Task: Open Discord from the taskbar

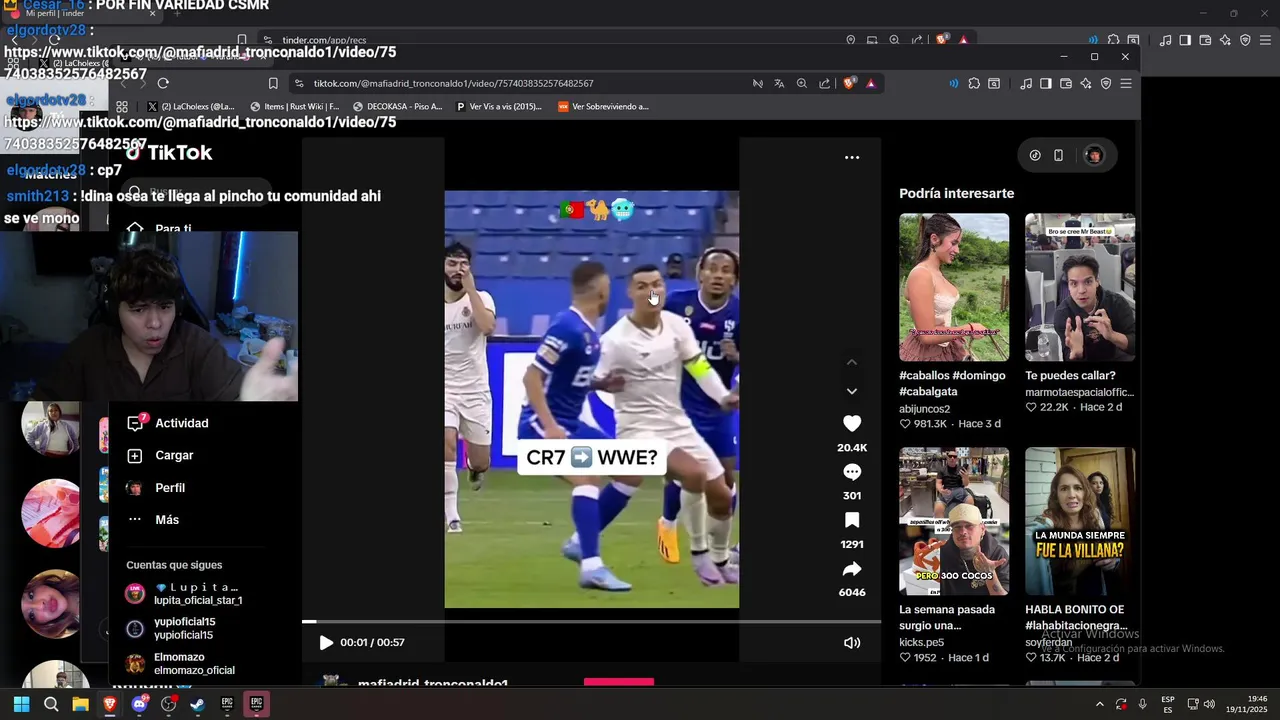Action: 139,704
